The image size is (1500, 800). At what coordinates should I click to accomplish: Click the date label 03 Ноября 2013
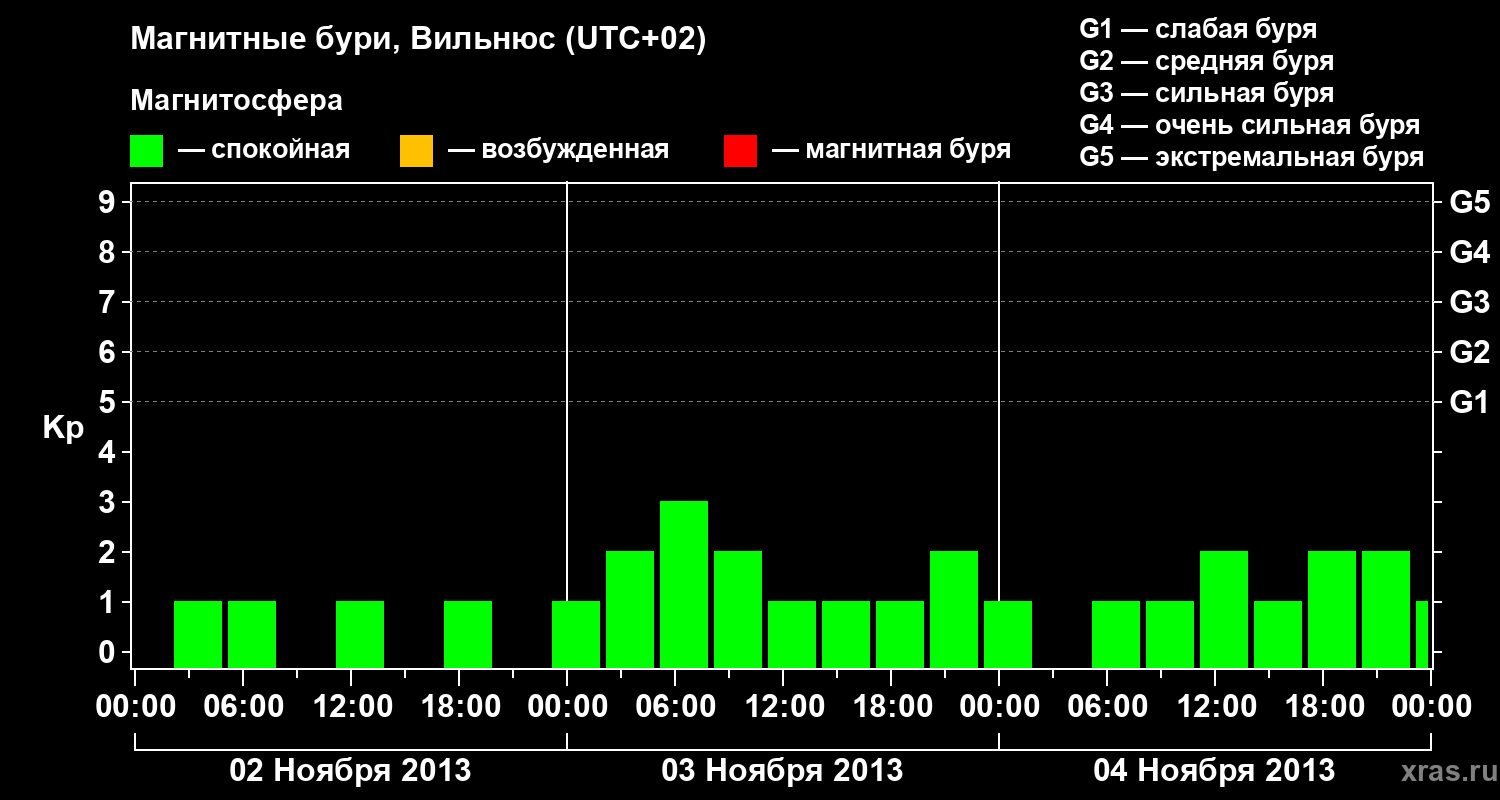[x=782, y=771]
